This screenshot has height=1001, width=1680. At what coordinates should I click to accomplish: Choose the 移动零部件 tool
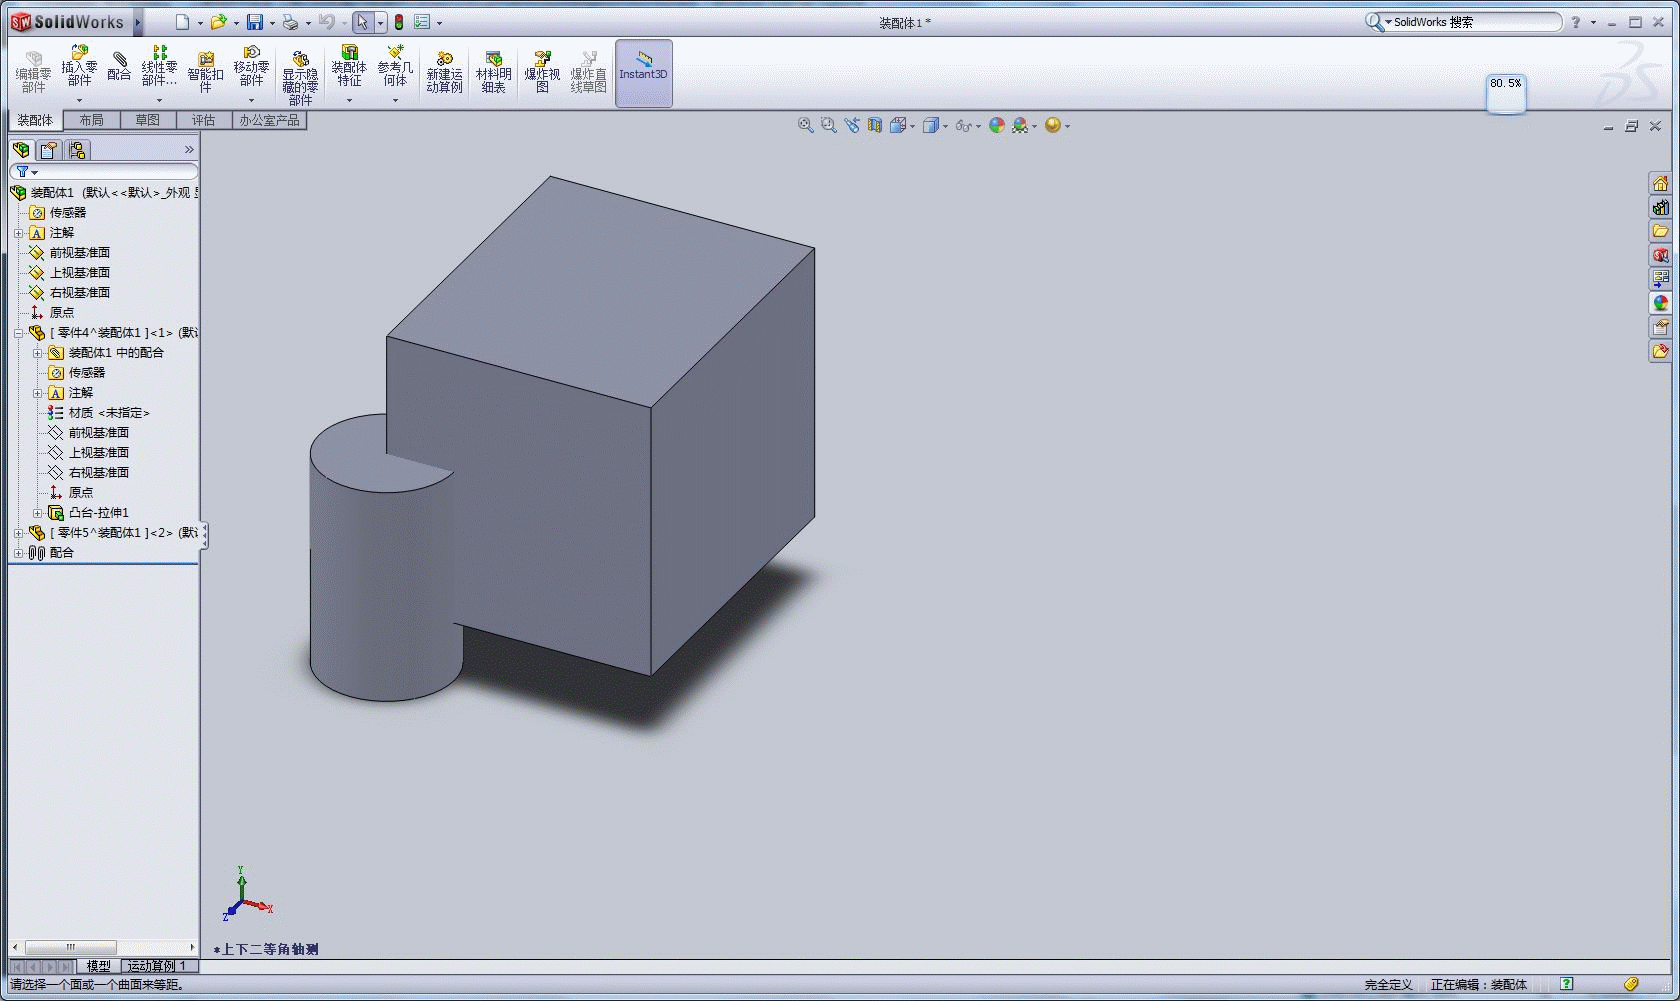[251, 67]
